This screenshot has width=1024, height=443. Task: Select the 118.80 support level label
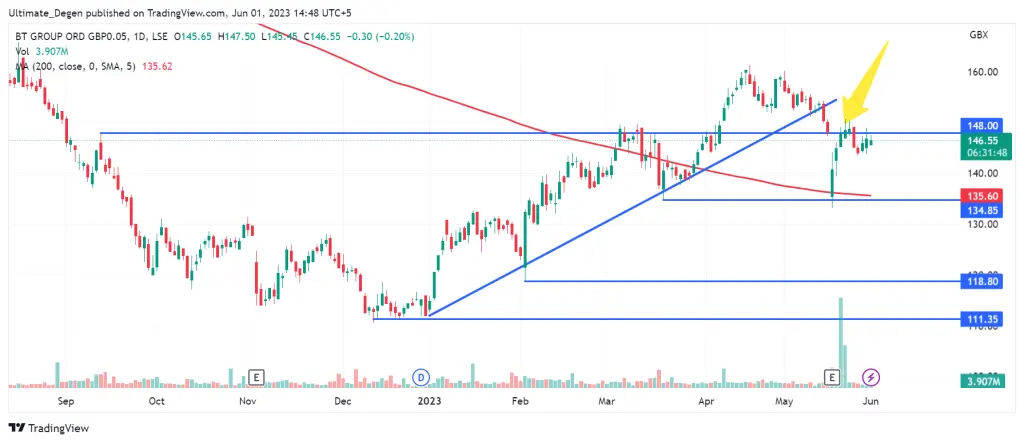pos(983,282)
